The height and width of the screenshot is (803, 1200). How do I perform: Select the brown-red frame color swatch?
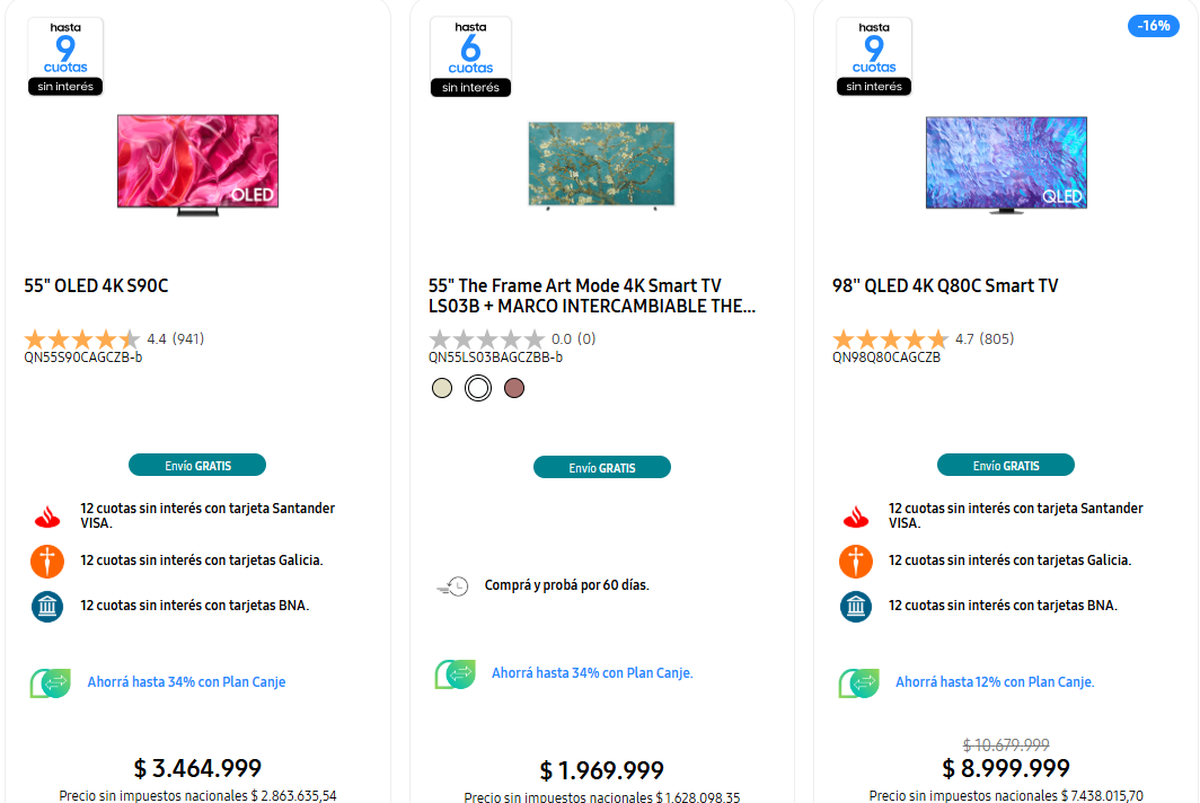(x=514, y=388)
